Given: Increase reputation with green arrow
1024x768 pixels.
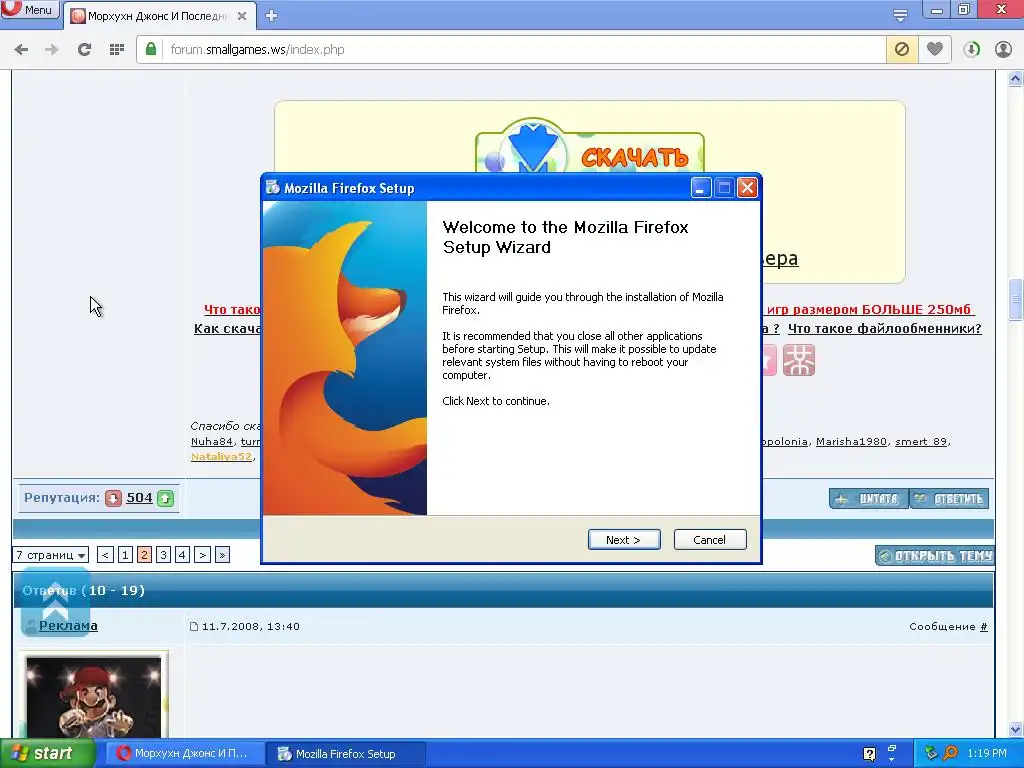Looking at the screenshot, I should coord(166,498).
